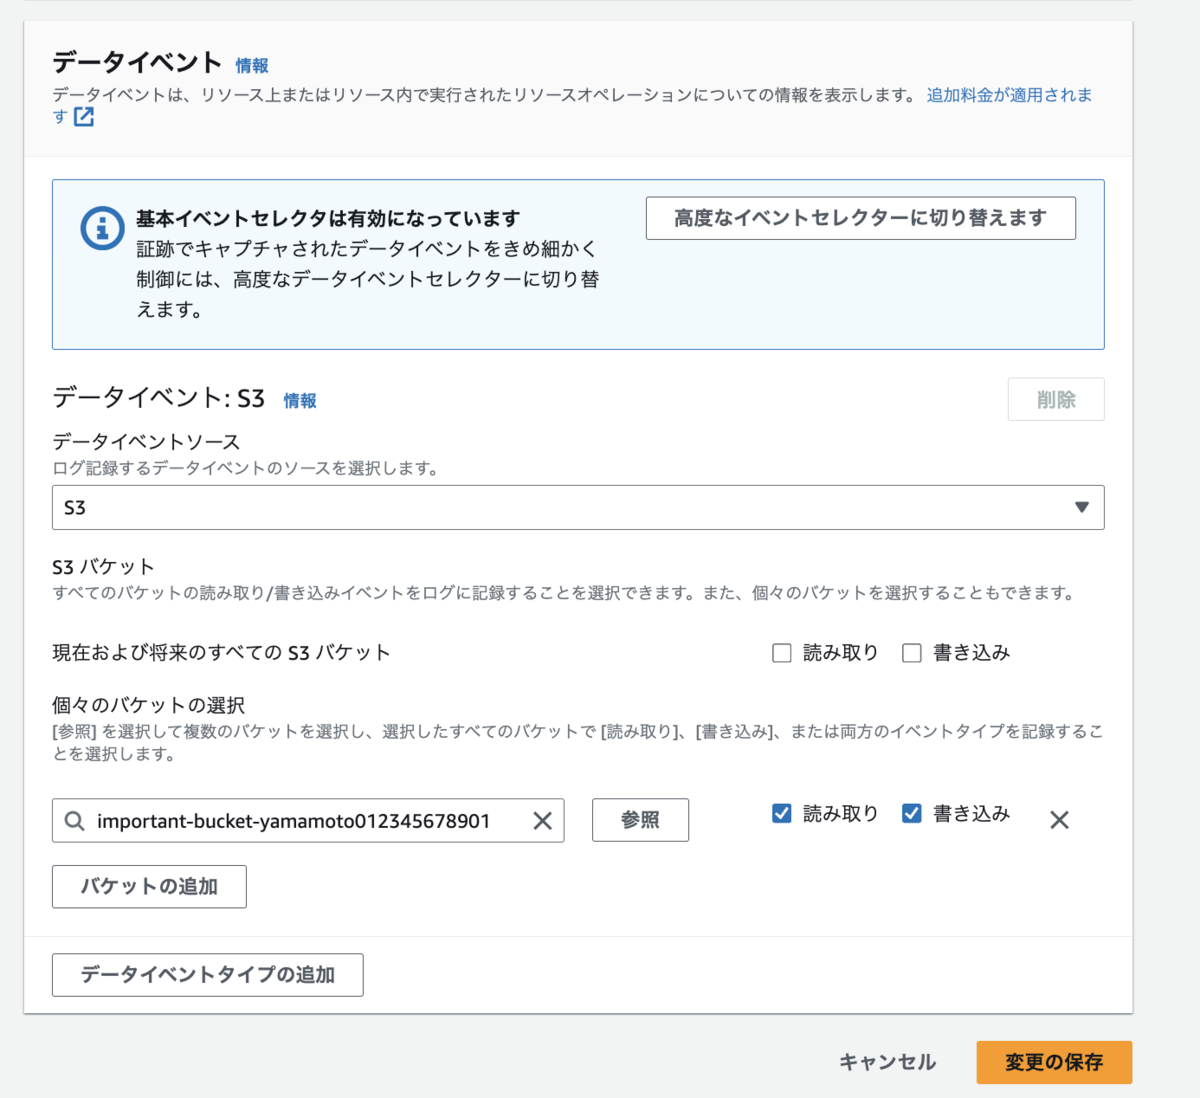Screen dimensions: 1200x1098
Task: Open the 追加料金が適用されます link
Action: [x=1009, y=95]
